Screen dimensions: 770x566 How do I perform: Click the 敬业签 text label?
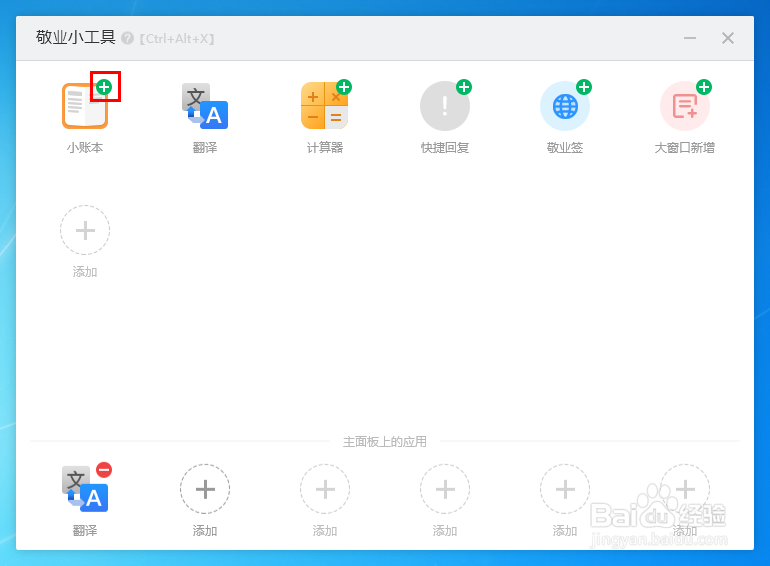(x=565, y=148)
